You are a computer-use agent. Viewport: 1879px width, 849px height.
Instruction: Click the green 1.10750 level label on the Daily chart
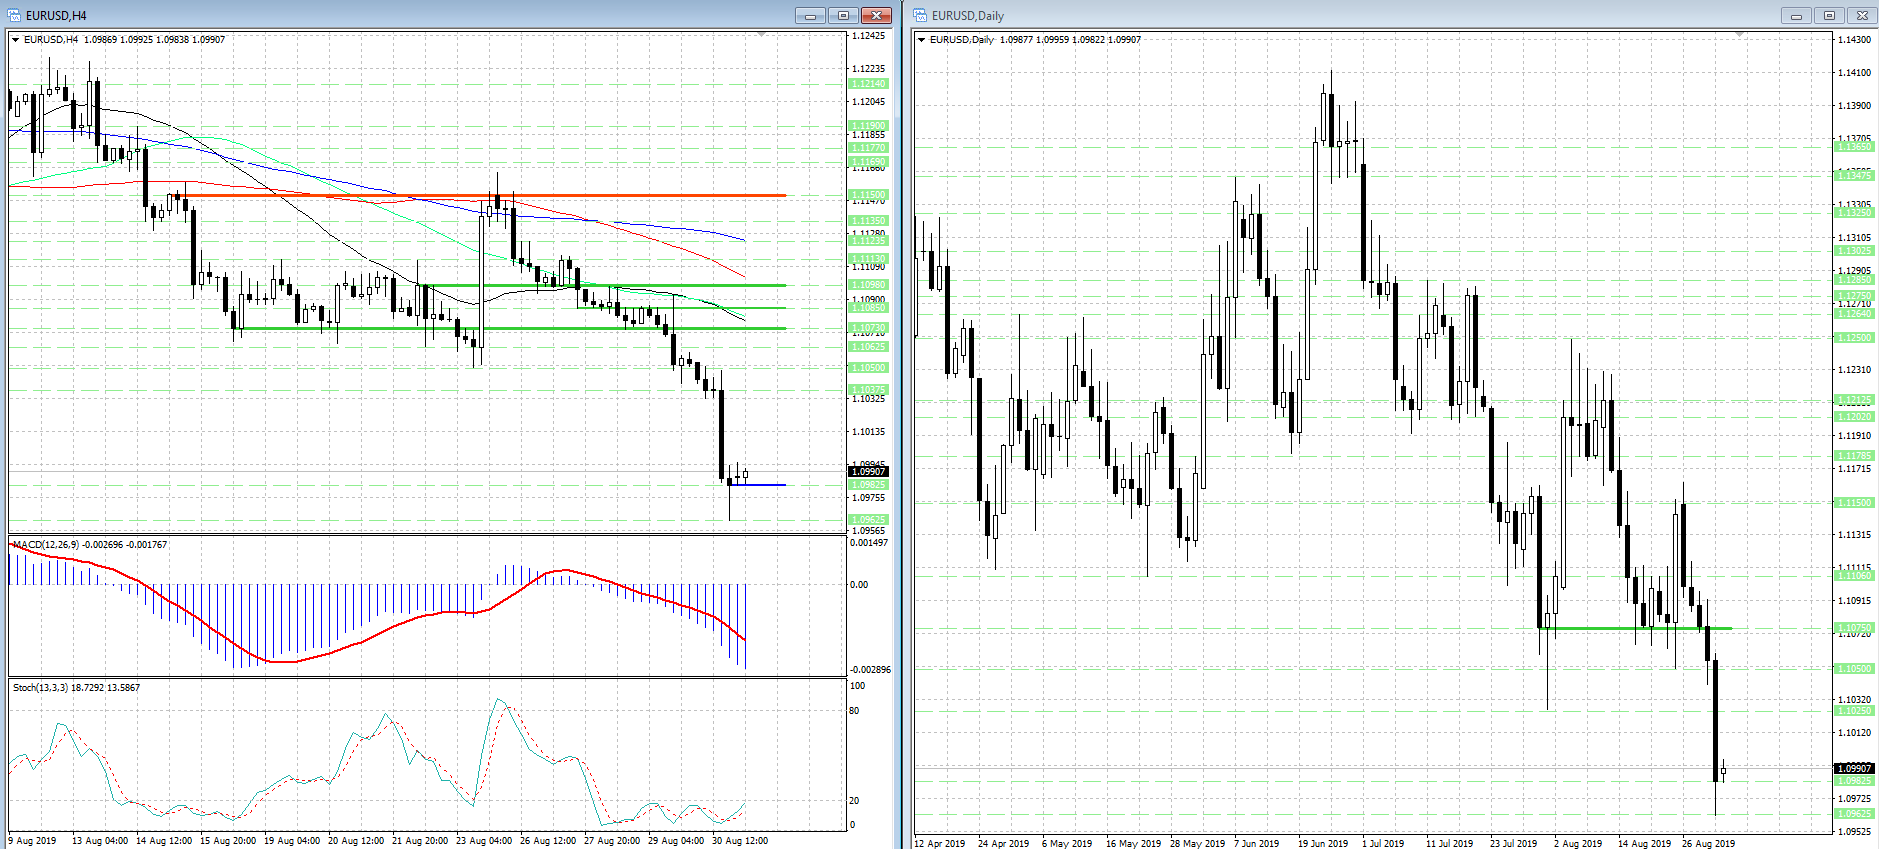(1854, 628)
